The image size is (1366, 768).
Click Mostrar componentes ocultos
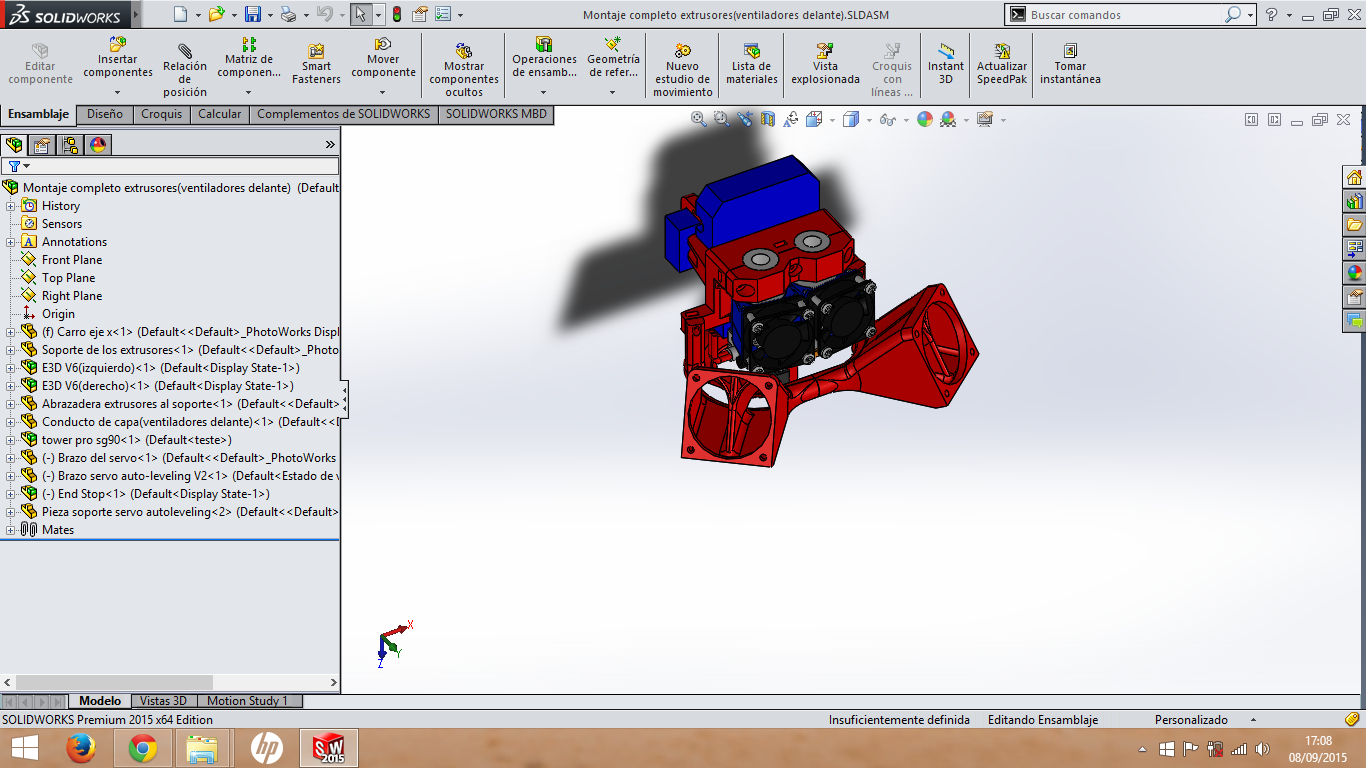[464, 72]
